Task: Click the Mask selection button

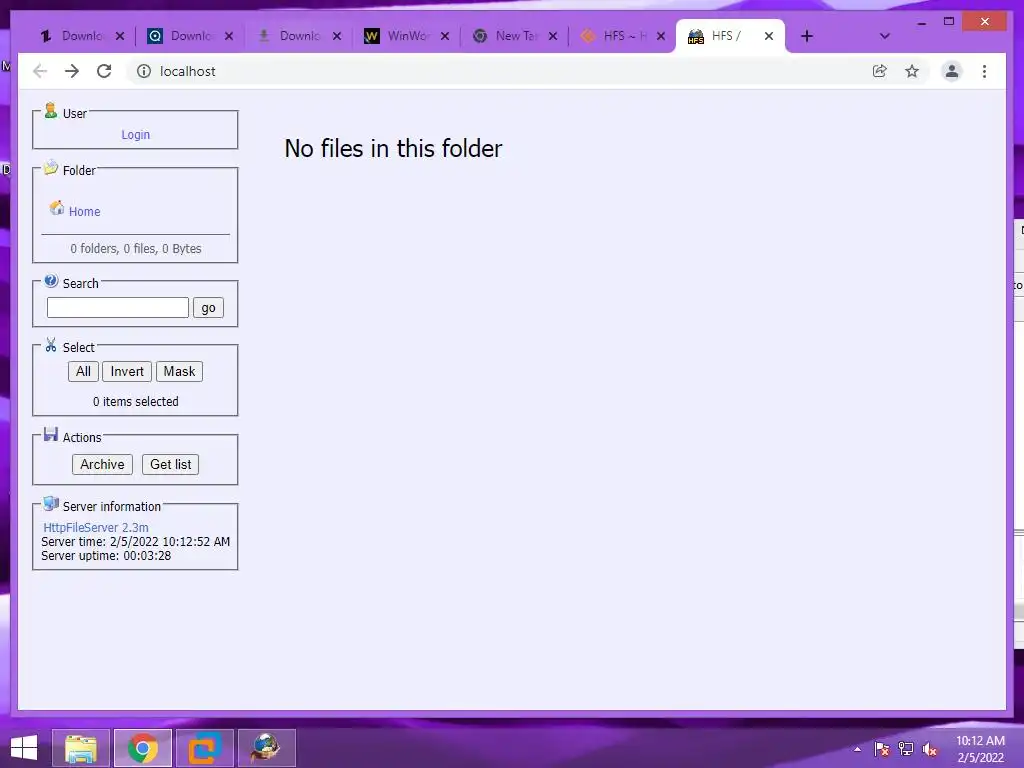Action: click(x=179, y=372)
